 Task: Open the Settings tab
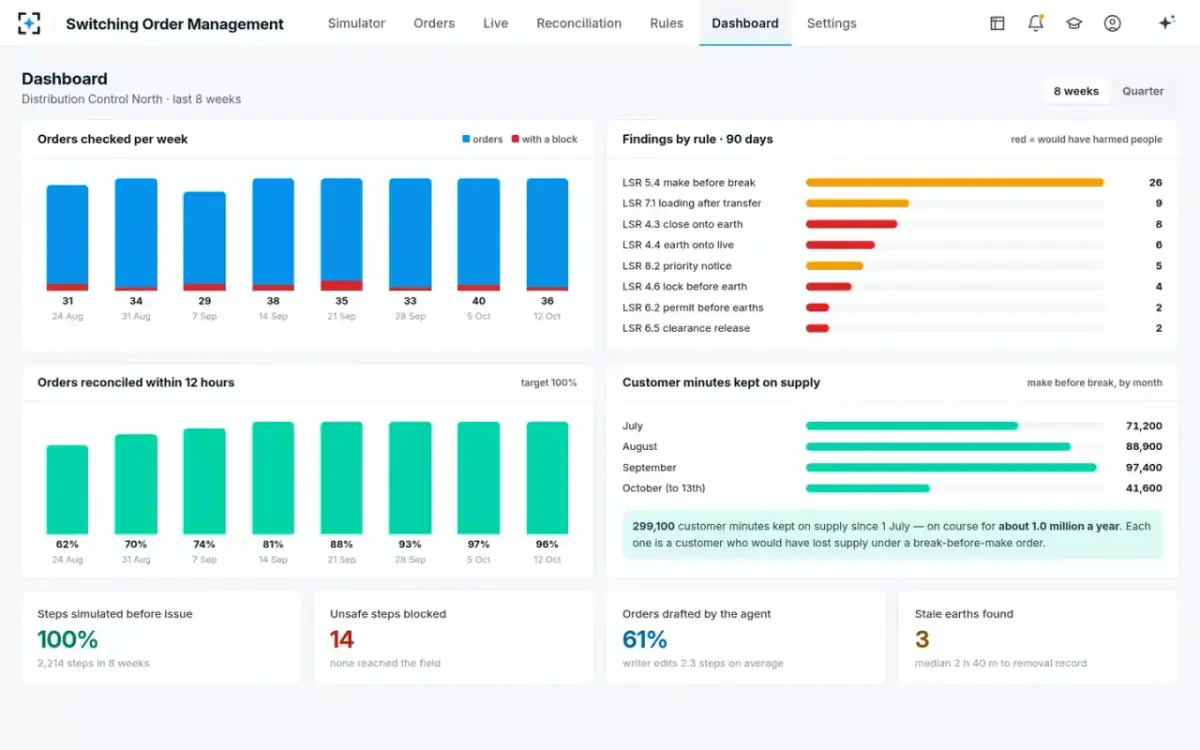tap(831, 23)
